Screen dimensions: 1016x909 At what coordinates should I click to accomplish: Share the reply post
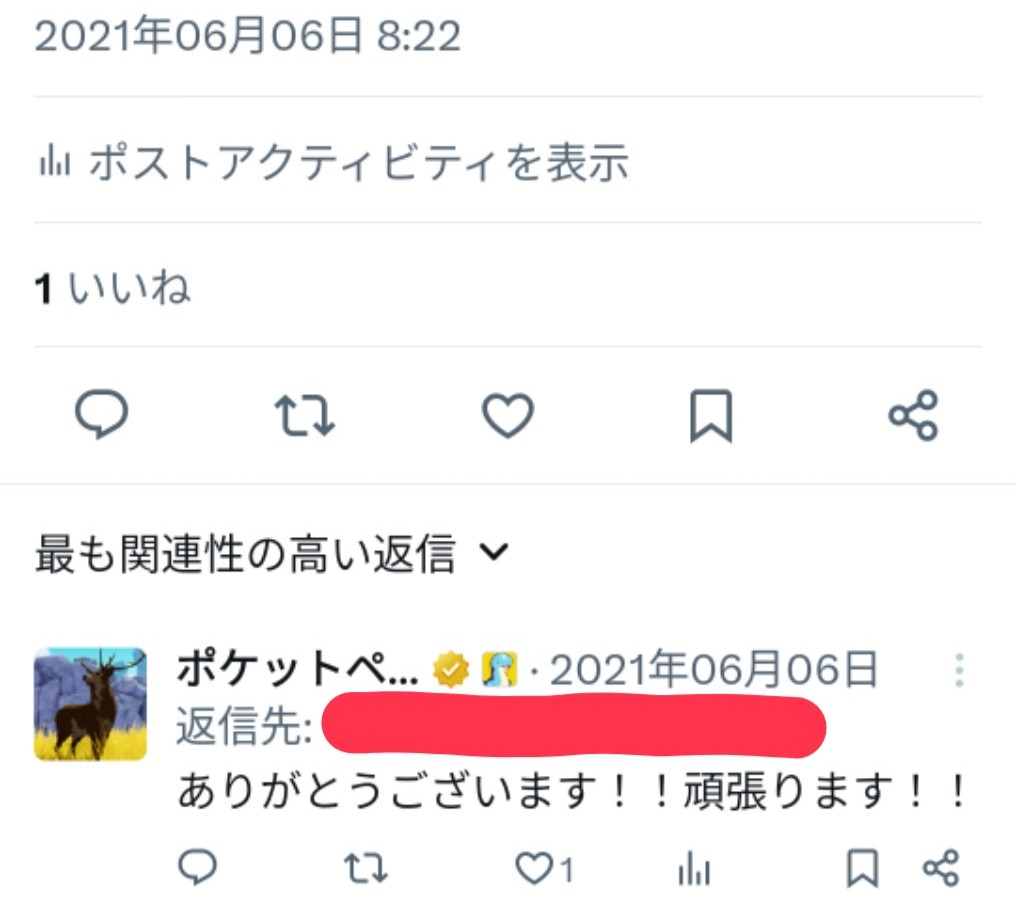[x=941, y=868]
